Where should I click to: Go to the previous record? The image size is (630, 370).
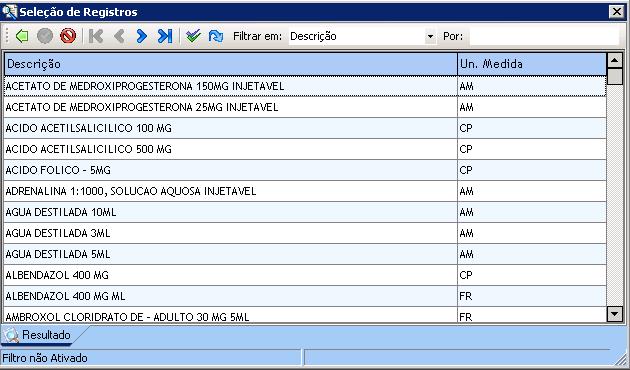click(x=119, y=36)
